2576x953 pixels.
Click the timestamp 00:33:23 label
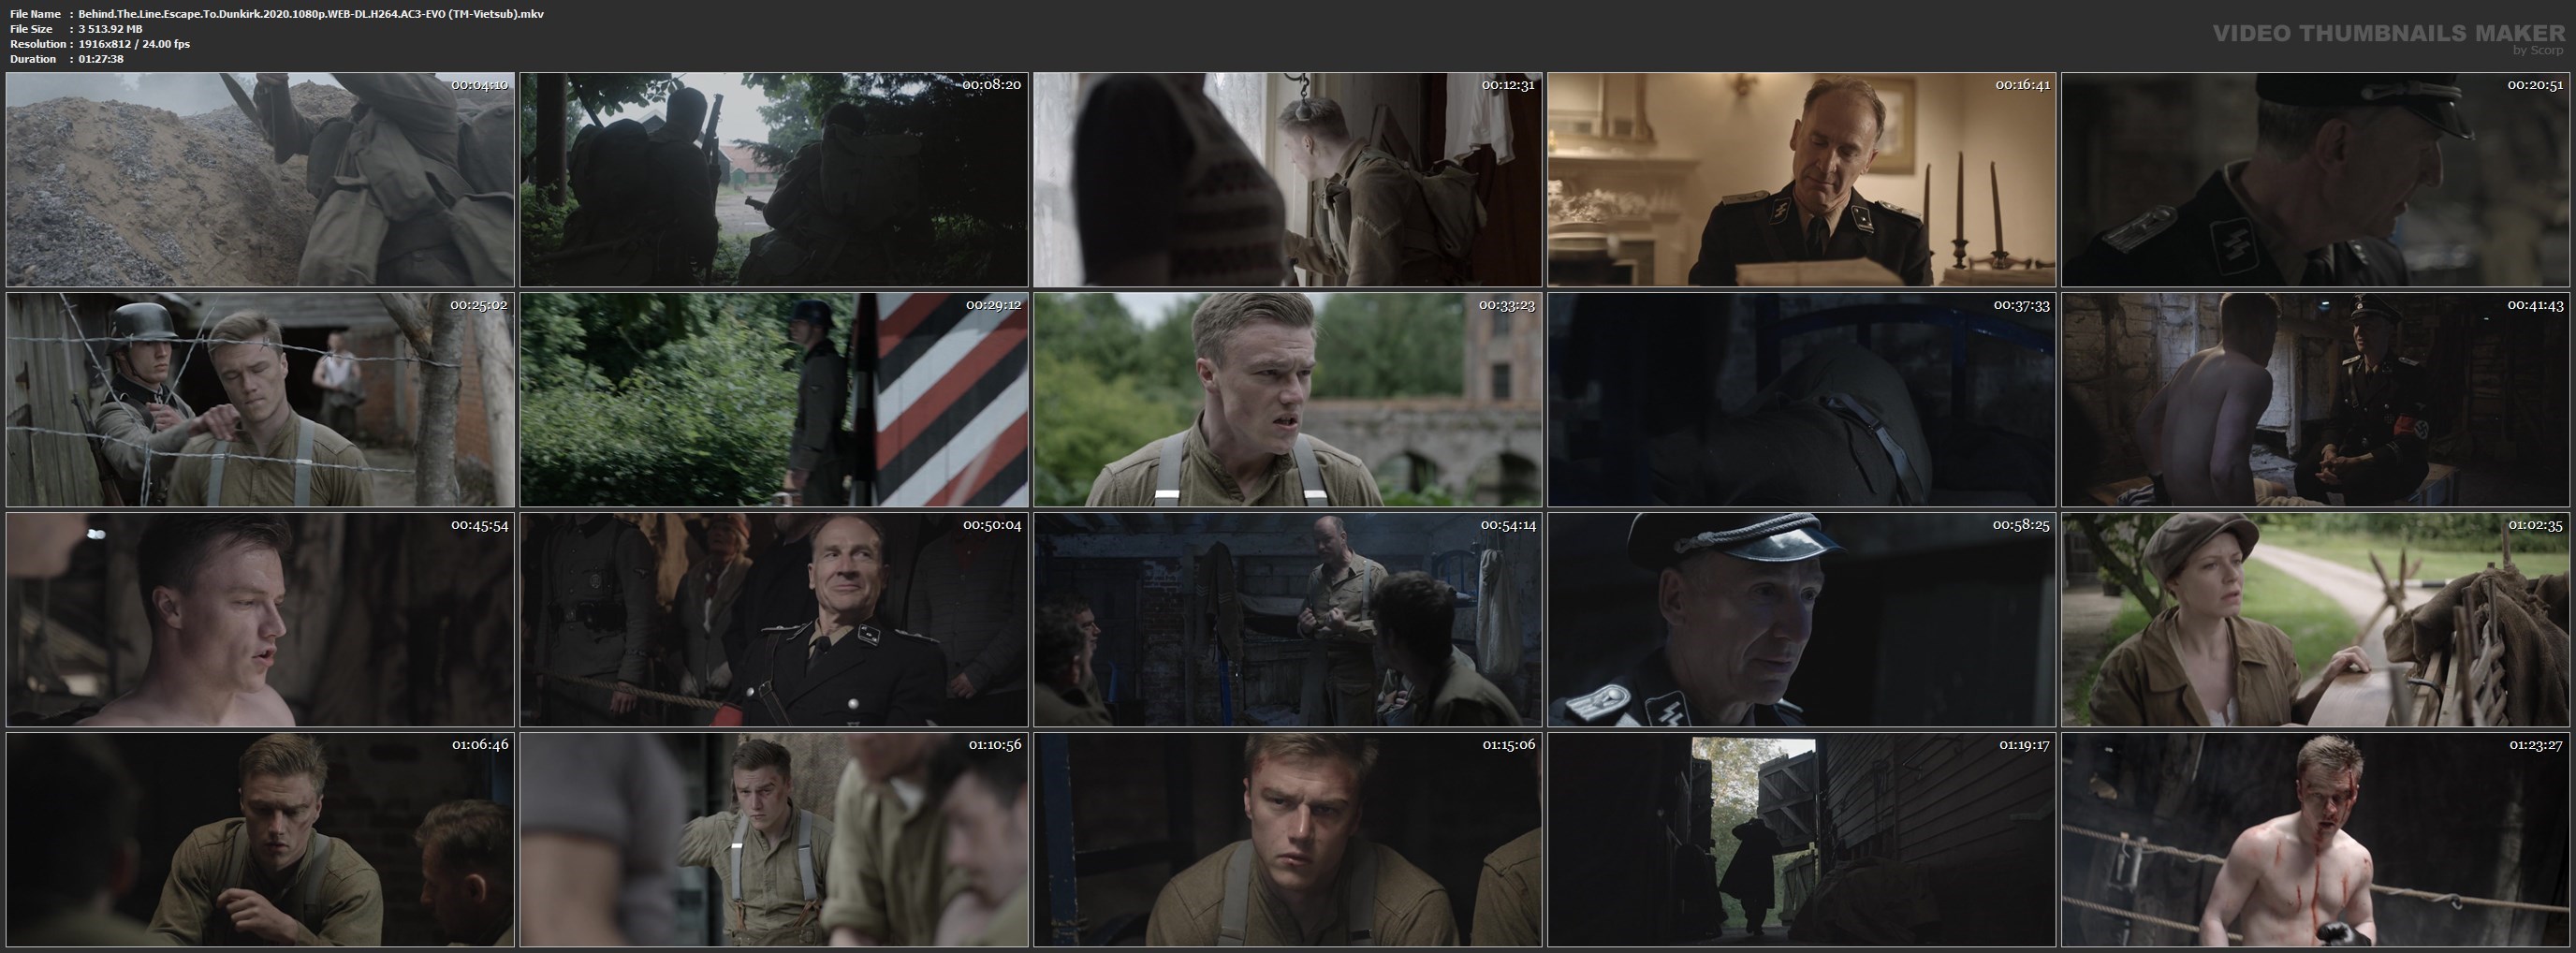tap(1506, 305)
